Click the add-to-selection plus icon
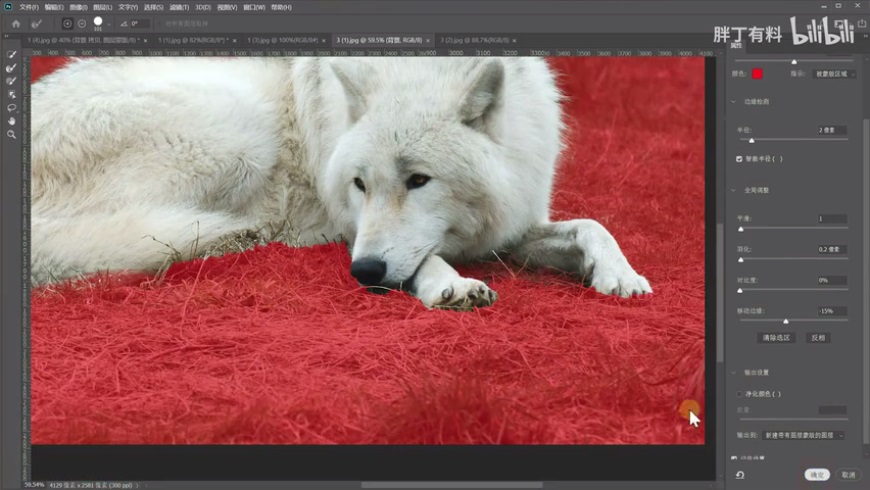Image resolution: width=870 pixels, height=490 pixels. [67, 23]
